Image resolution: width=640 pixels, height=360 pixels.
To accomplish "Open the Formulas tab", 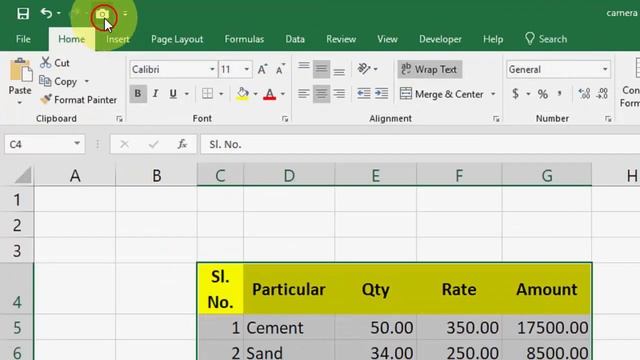I will 244,39.
